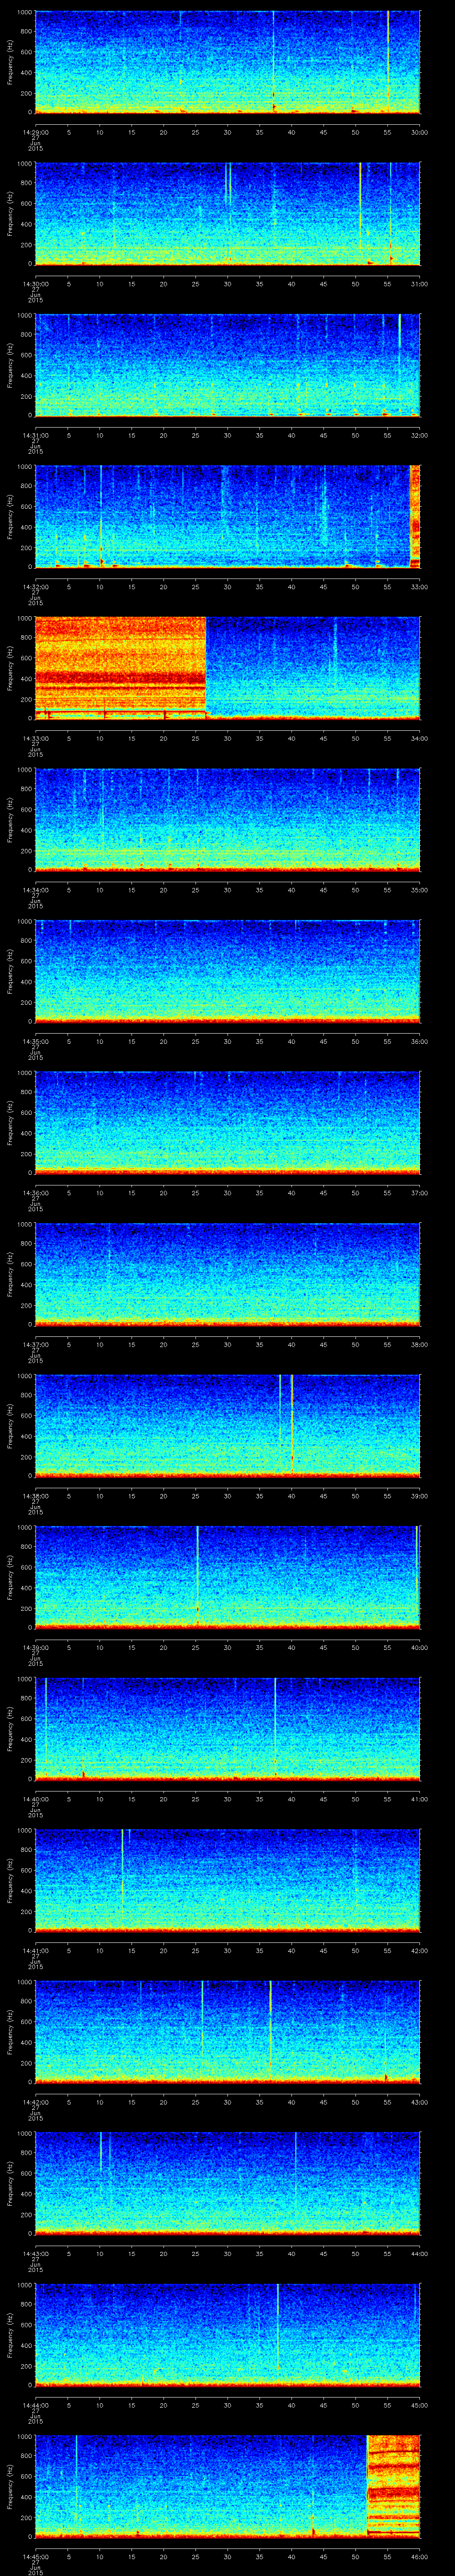Select the spectrogram panel starting at 14:36:00
455x2576 pixels.
tap(227, 1123)
